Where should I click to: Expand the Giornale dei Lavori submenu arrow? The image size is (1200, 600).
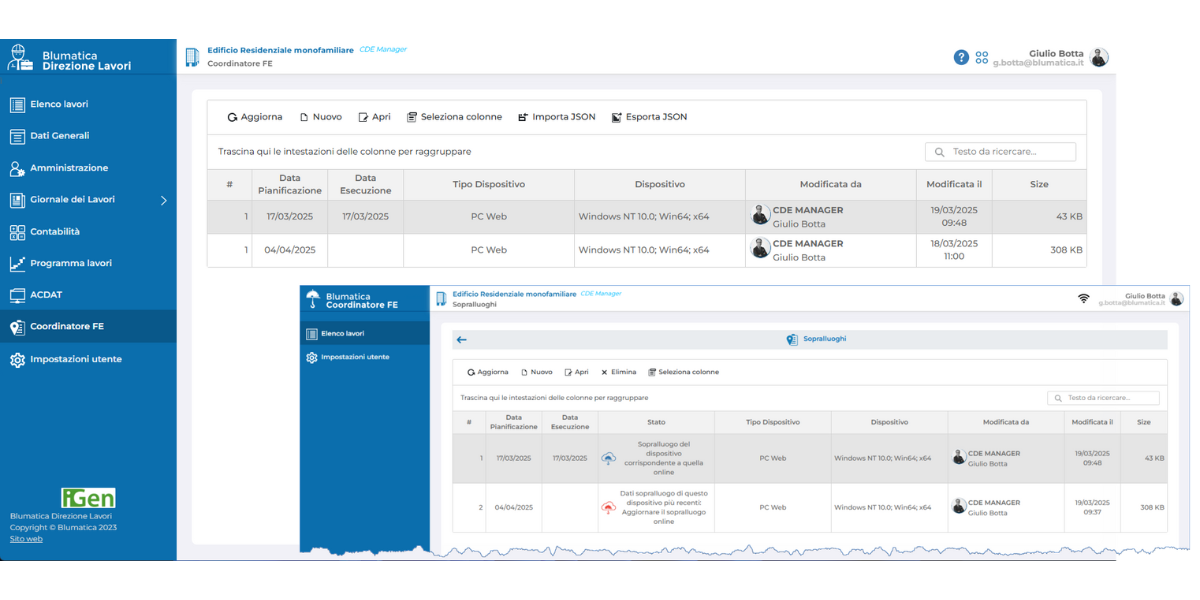click(164, 200)
